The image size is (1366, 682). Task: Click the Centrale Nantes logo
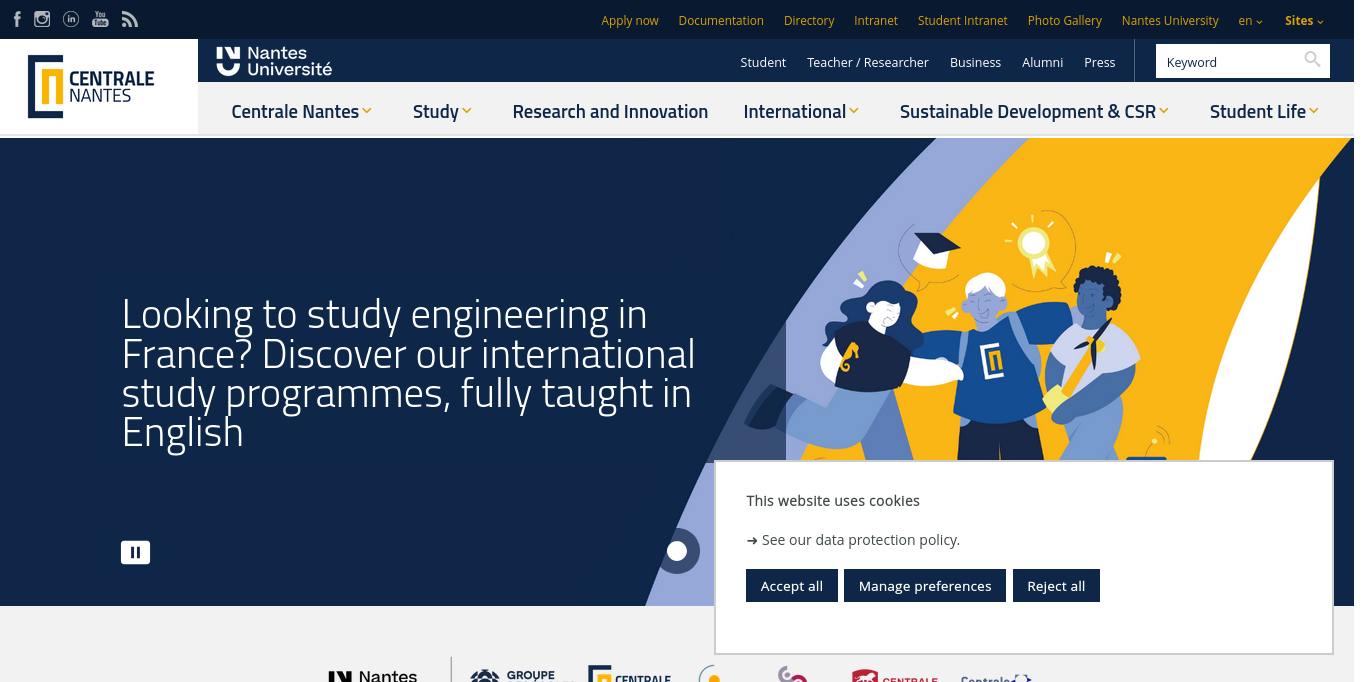pyautogui.click(x=91, y=87)
